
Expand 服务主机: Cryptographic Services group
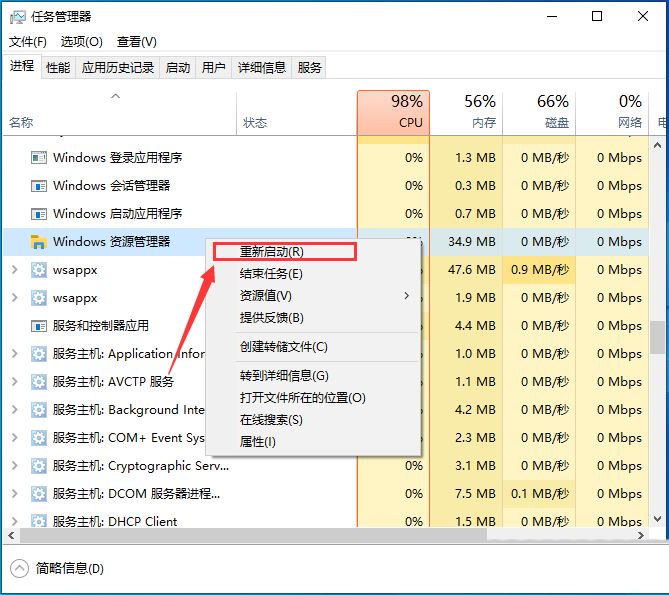tap(15, 465)
